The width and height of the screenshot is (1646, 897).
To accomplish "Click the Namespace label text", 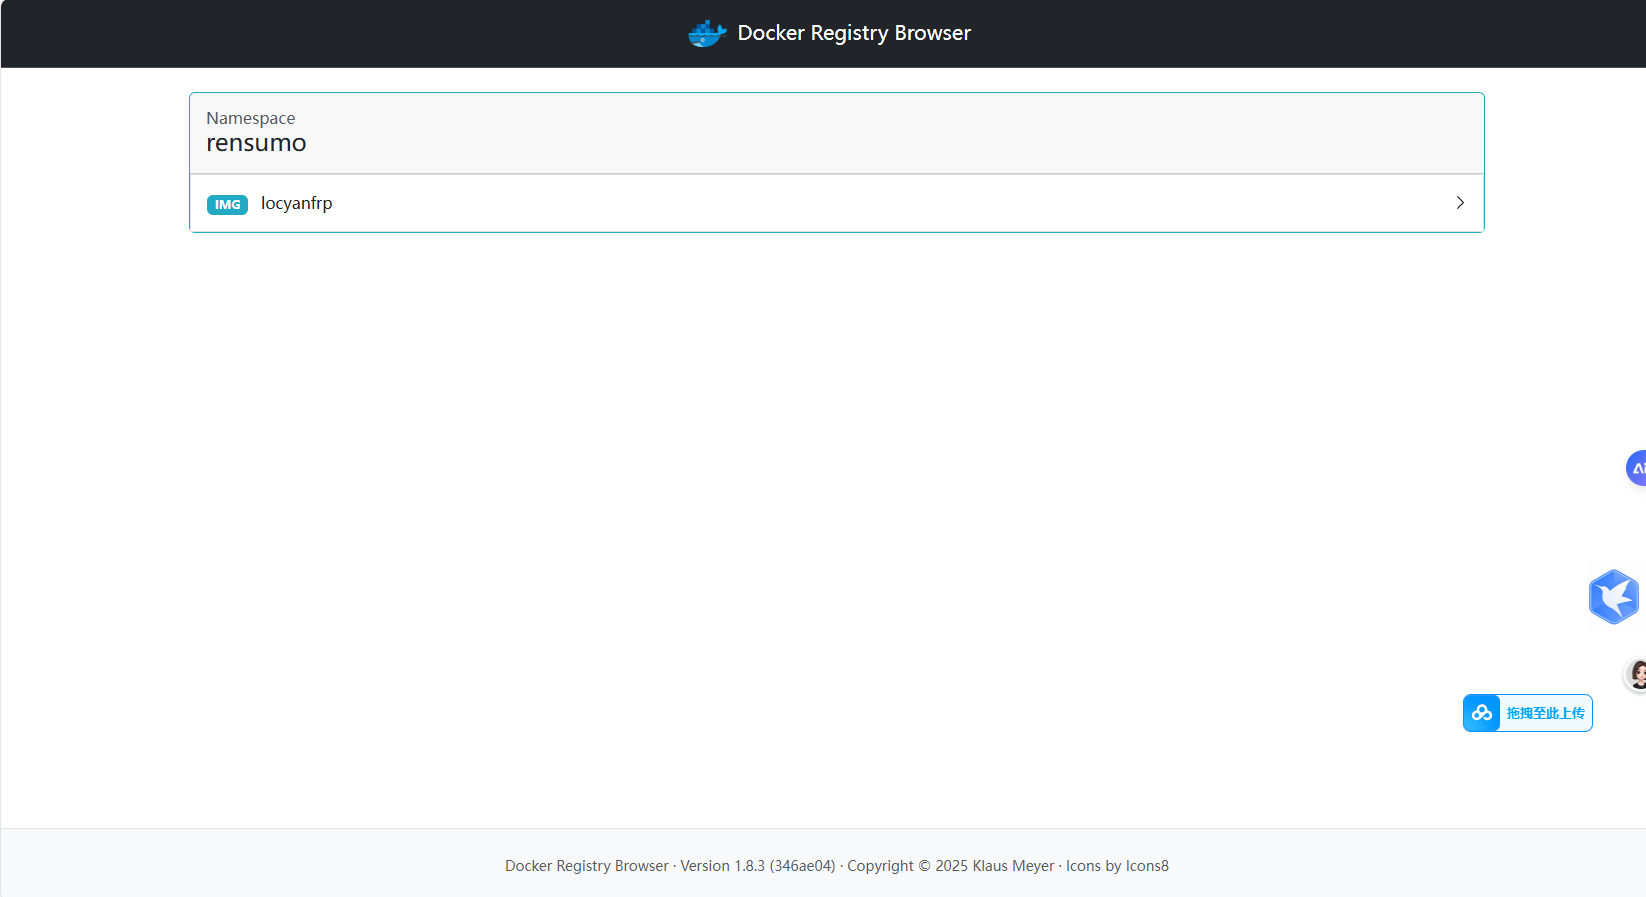I will pos(251,118).
